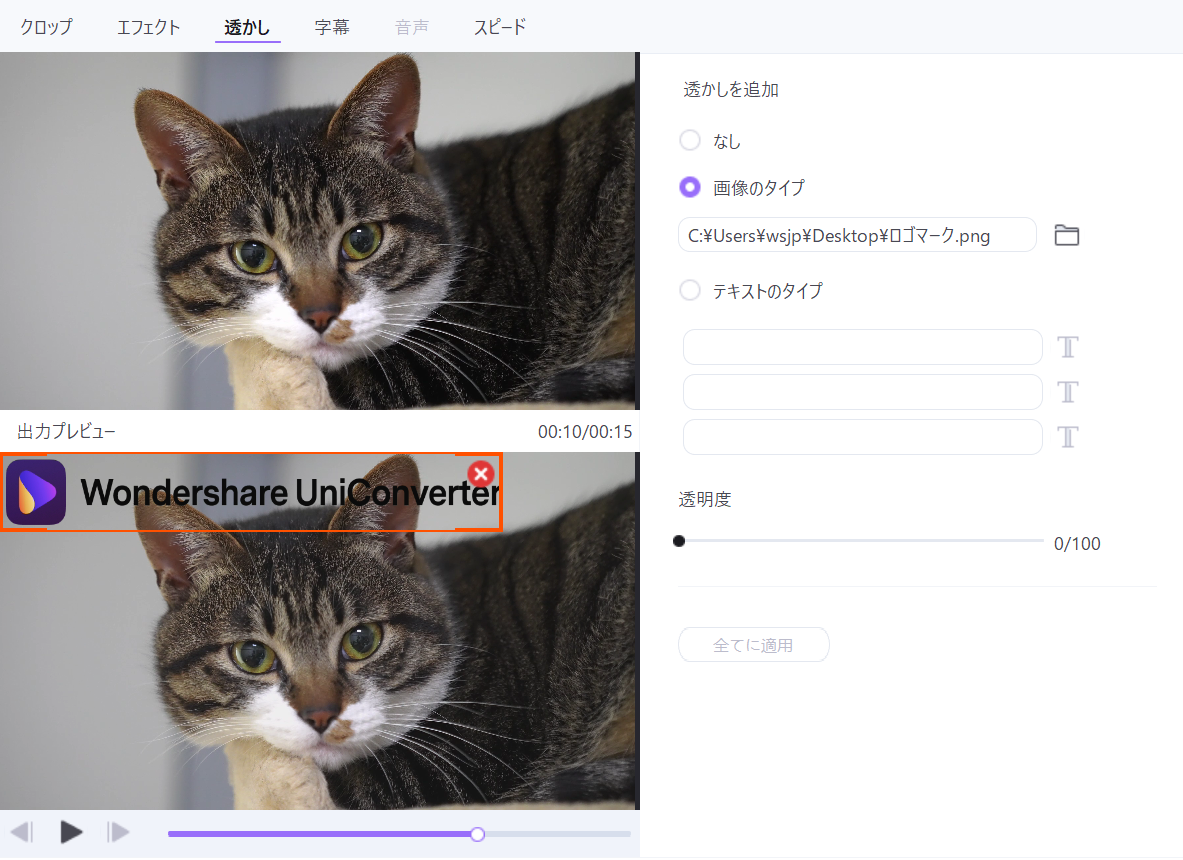Remove watermark with the red X icon
1183x860 pixels.
[x=481, y=474]
